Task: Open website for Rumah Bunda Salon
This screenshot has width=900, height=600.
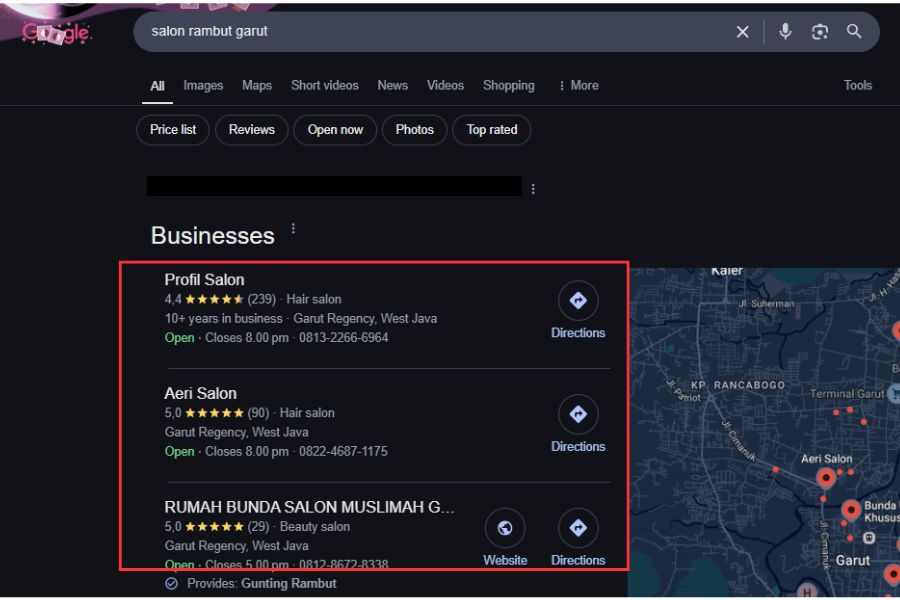Action: click(x=505, y=529)
